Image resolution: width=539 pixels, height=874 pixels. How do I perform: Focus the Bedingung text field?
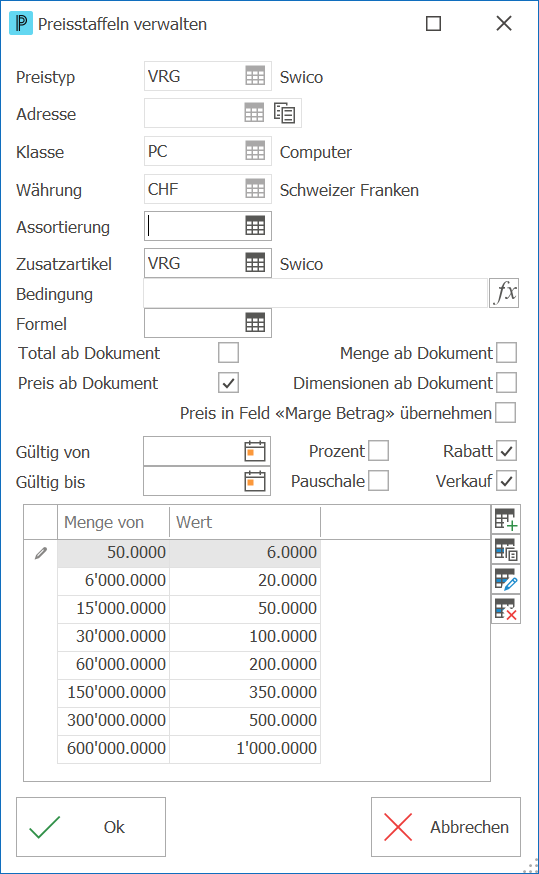click(315, 293)
